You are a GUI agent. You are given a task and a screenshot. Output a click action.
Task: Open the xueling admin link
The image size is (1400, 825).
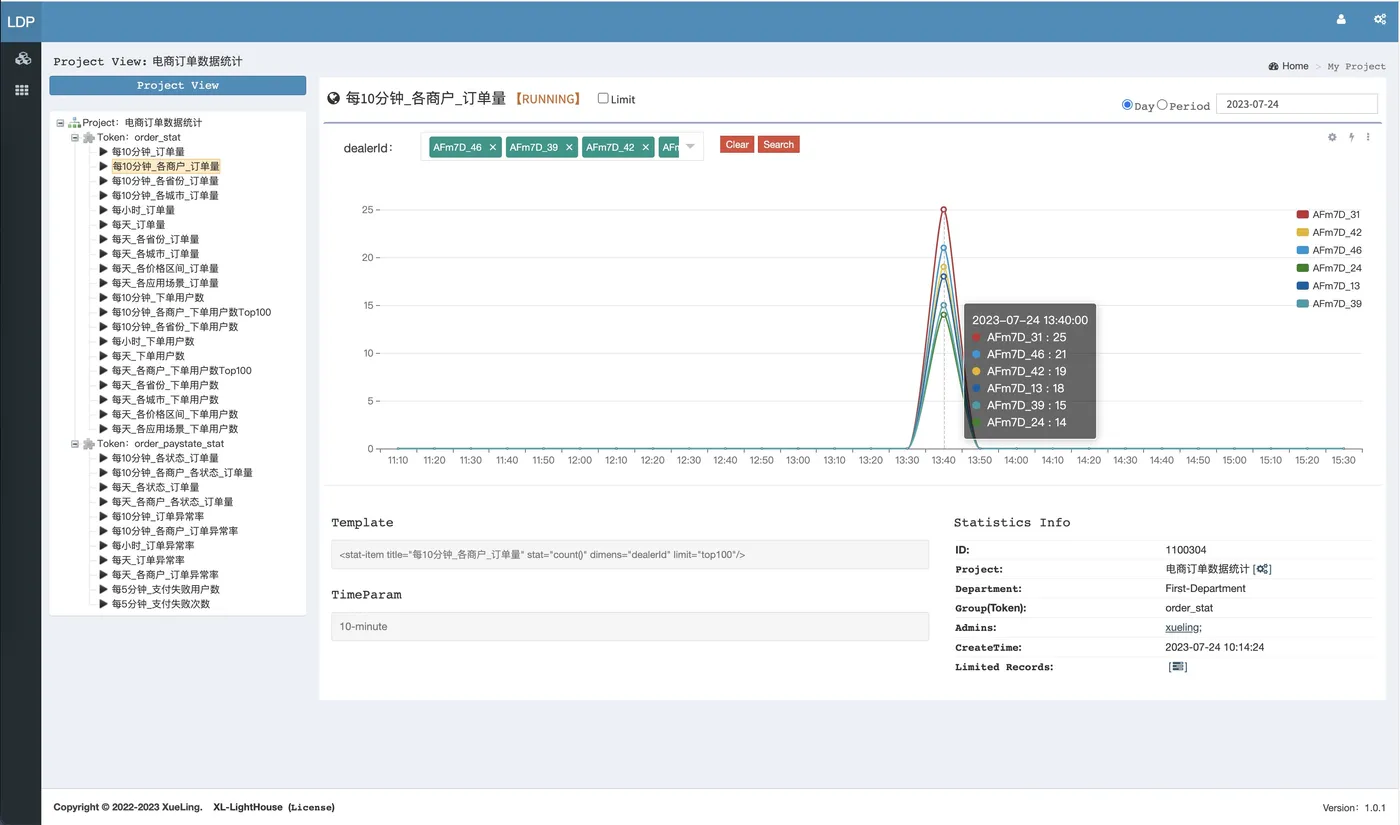click(x=1182, y=628)
